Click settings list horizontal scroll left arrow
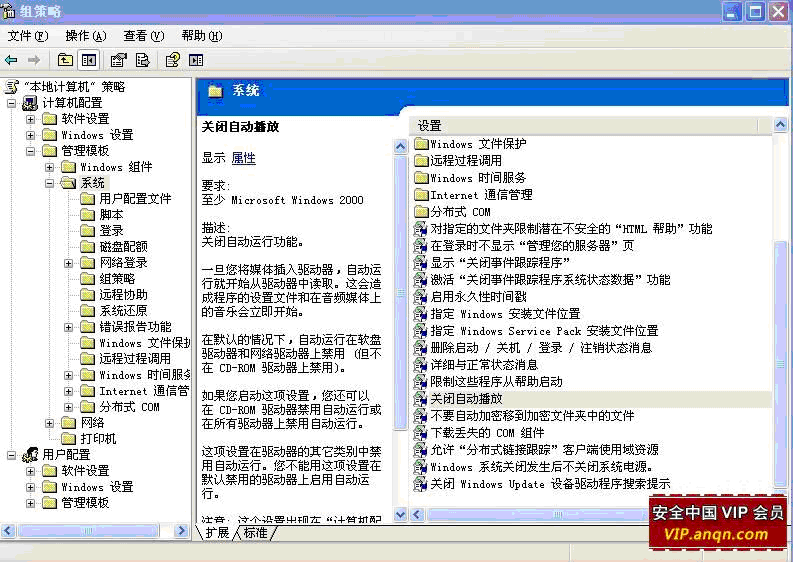This screenshot has height=562, width=793. coord(417,514)
